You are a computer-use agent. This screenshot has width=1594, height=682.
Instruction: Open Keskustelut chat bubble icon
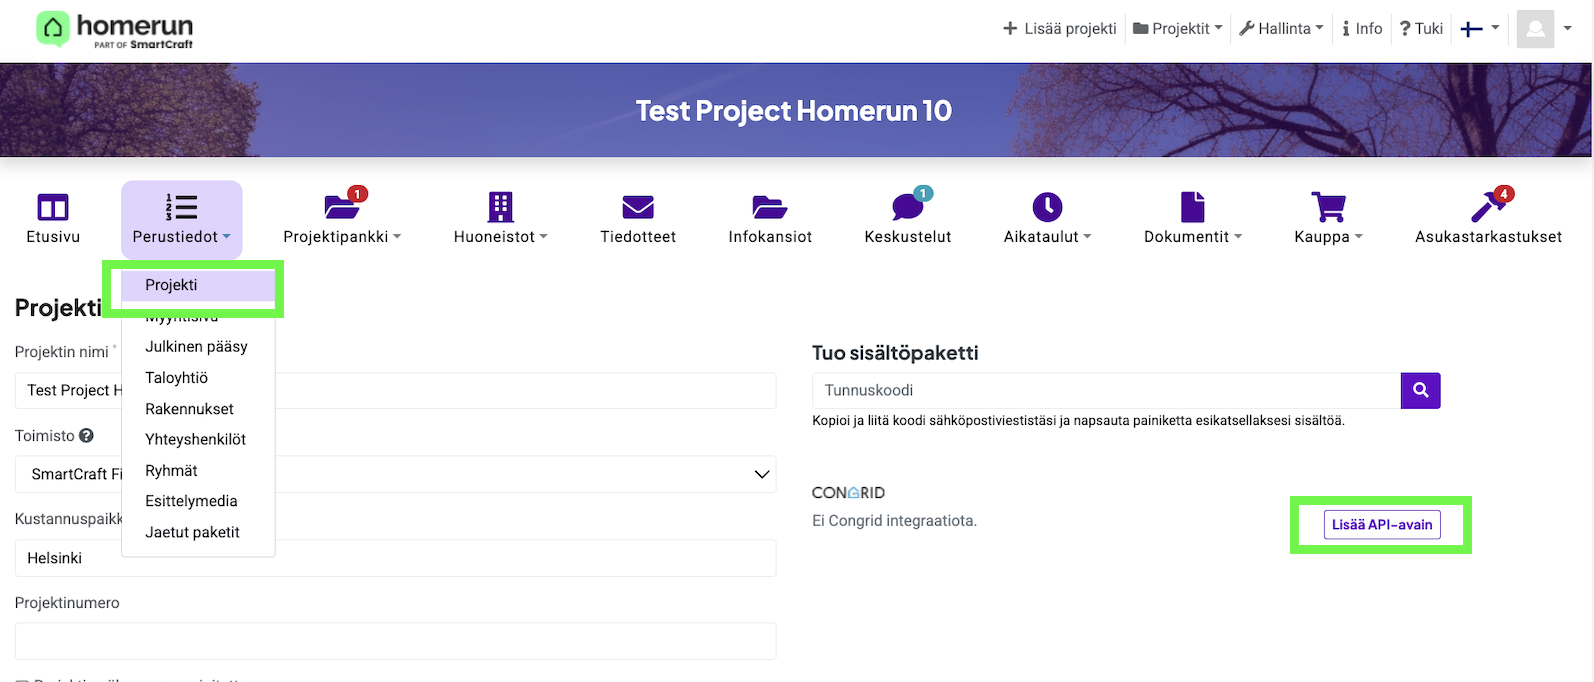coord(907,207)
